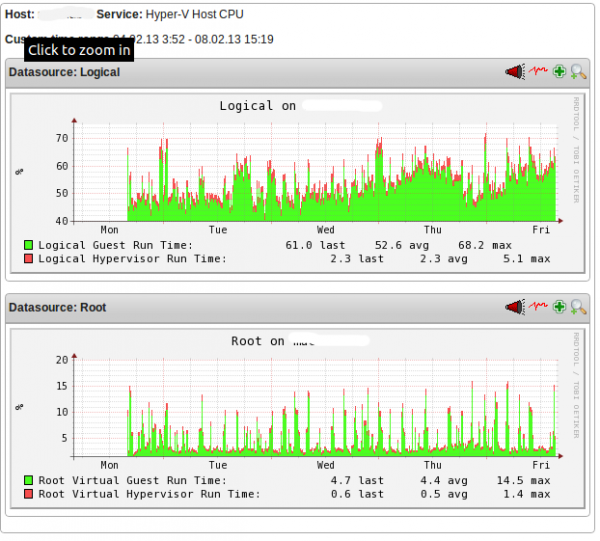600x541 pixels.
Task: Click red Root Virtual Hypervisor Run Time swatch
Action: point(29,494)
